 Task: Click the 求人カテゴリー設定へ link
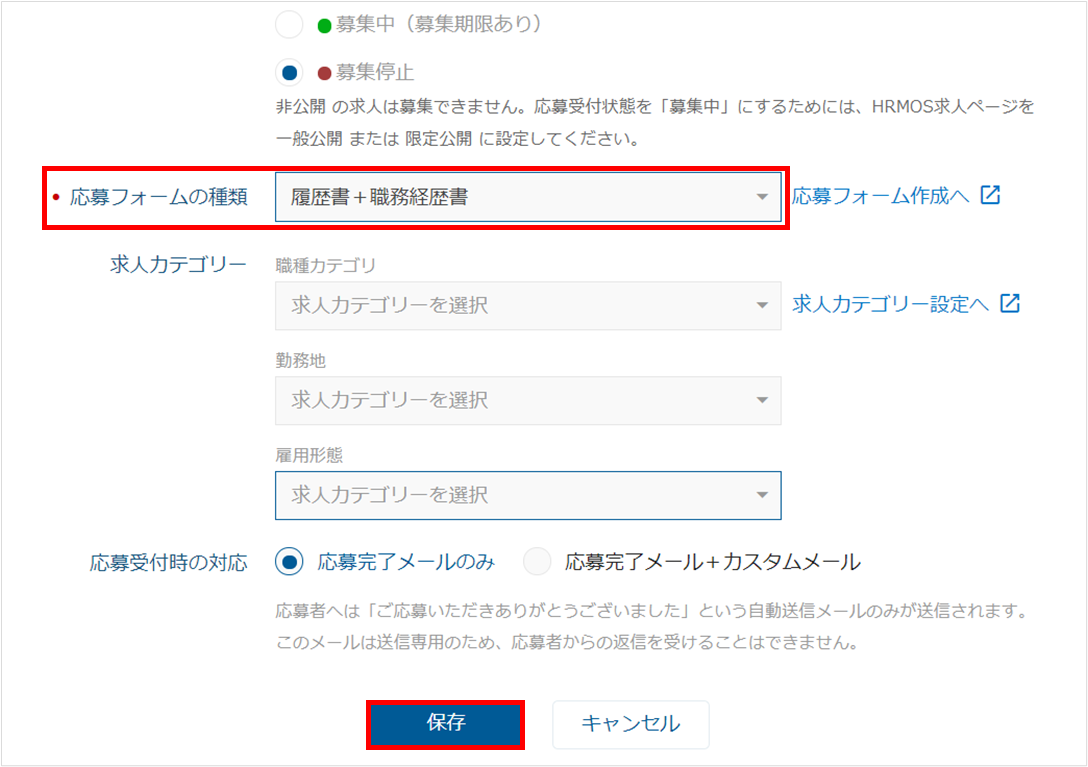[x=890, y=304]
